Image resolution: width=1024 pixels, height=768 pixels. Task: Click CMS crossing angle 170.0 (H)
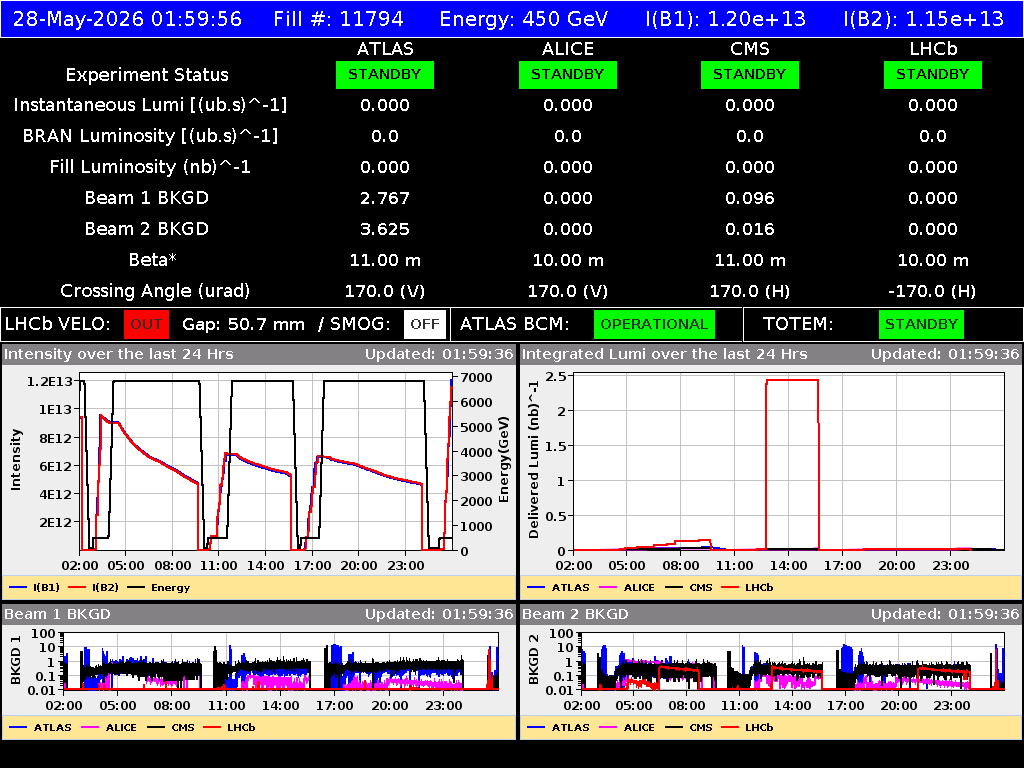[x=750, y=291]
